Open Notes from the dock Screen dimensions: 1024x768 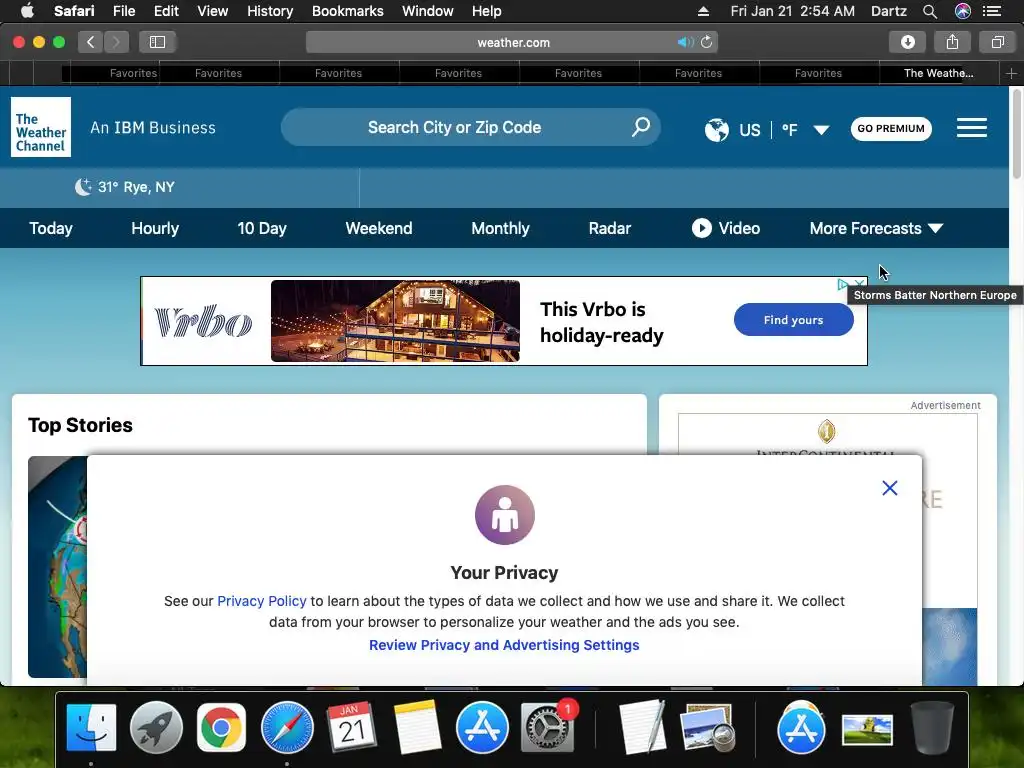point(417,728)
